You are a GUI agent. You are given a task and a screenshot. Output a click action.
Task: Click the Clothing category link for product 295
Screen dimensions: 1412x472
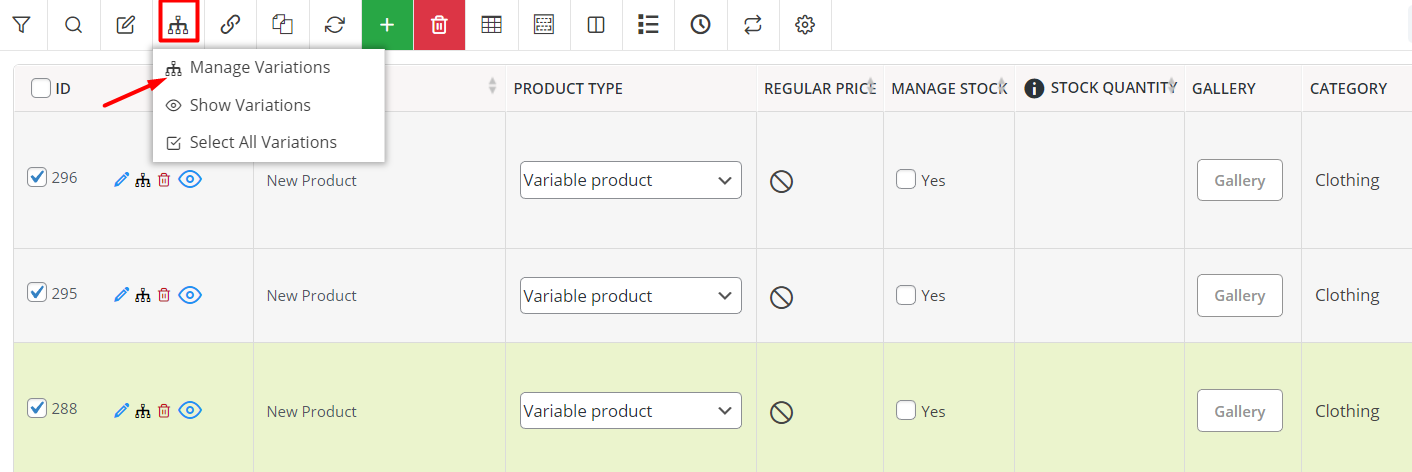click(1346, 295)
